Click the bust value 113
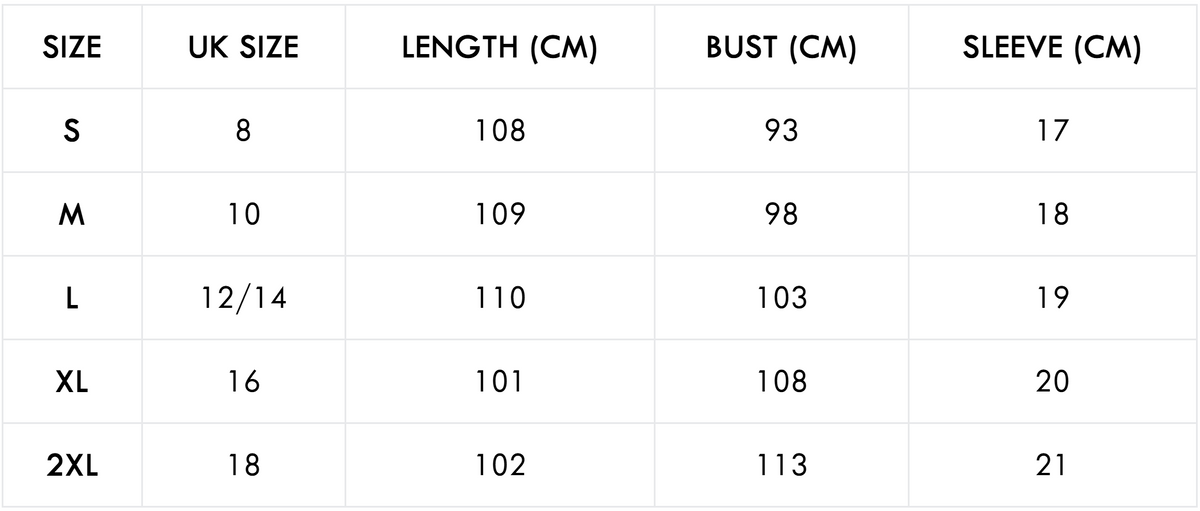This screenshot has width=1200, height=511. click(x=781, y=465)
